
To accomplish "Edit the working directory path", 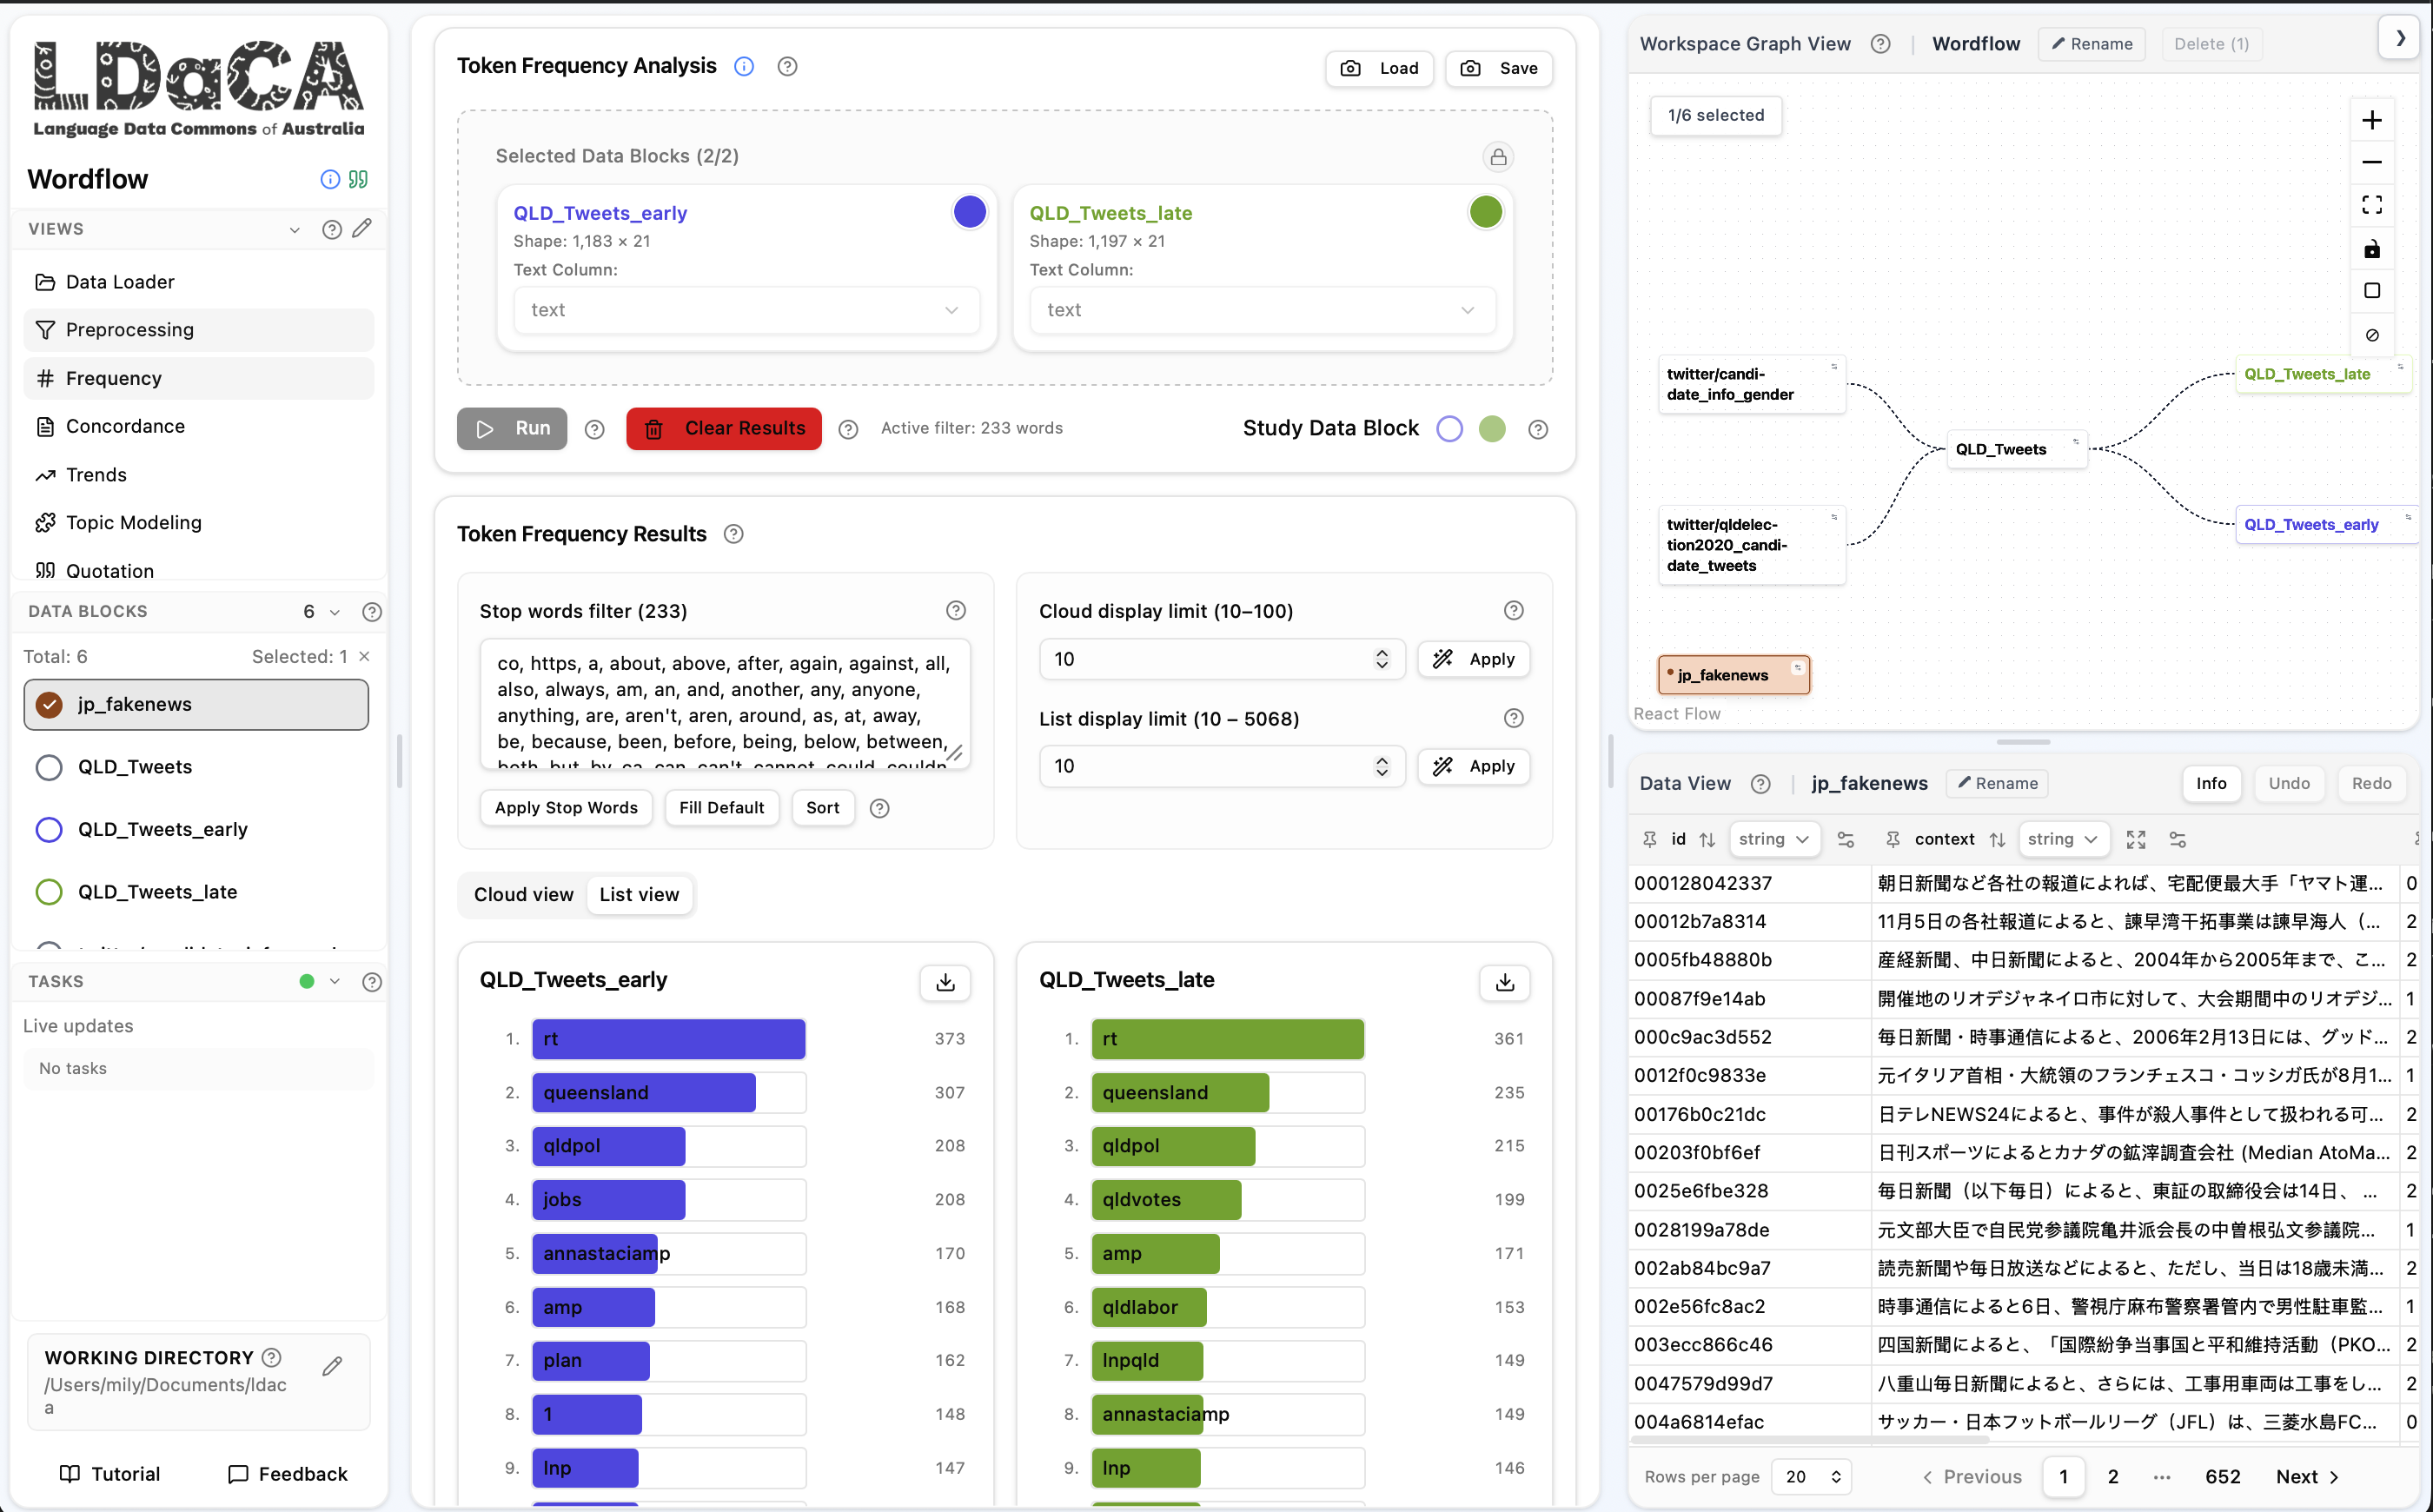I will pos(333,1366).
